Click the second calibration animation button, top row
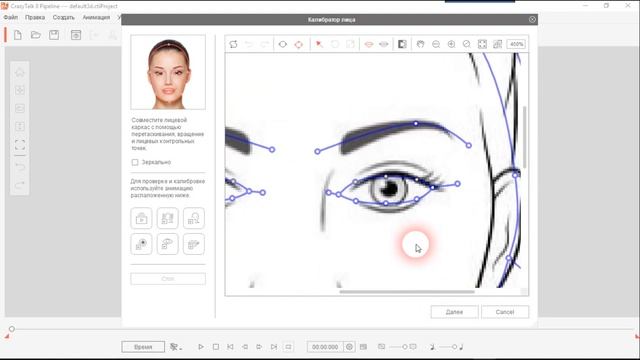Image resolution: width=640 pixels, height=360 pixels. pyautogui.click(x=167, y=218)
